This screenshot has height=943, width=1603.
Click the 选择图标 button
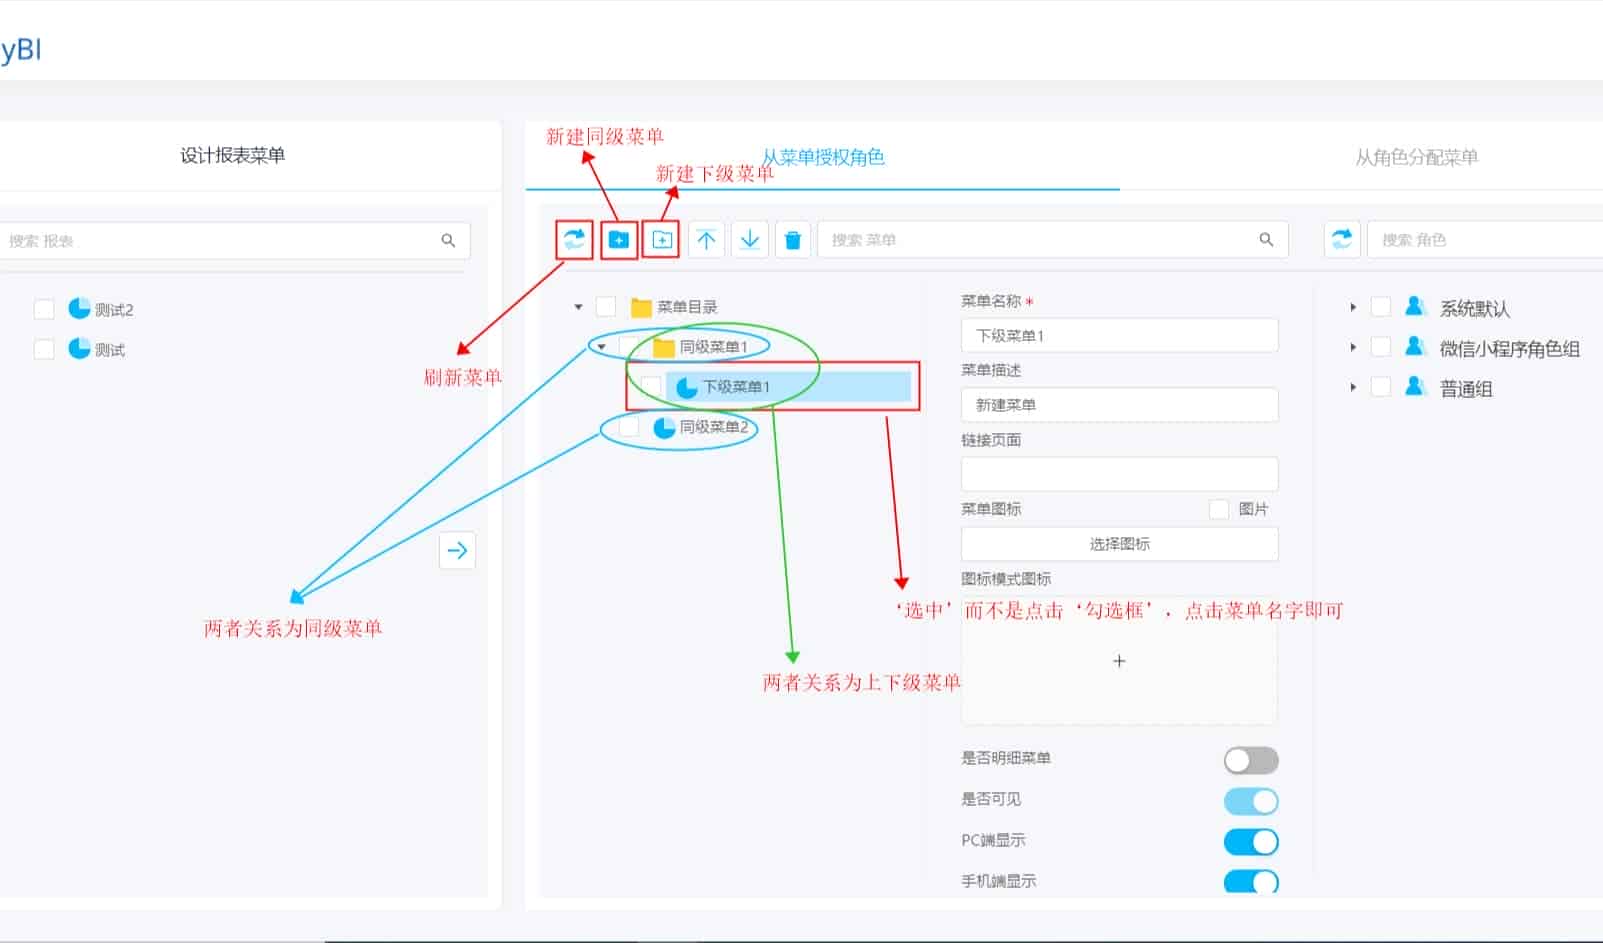[x=1119, y=544]
